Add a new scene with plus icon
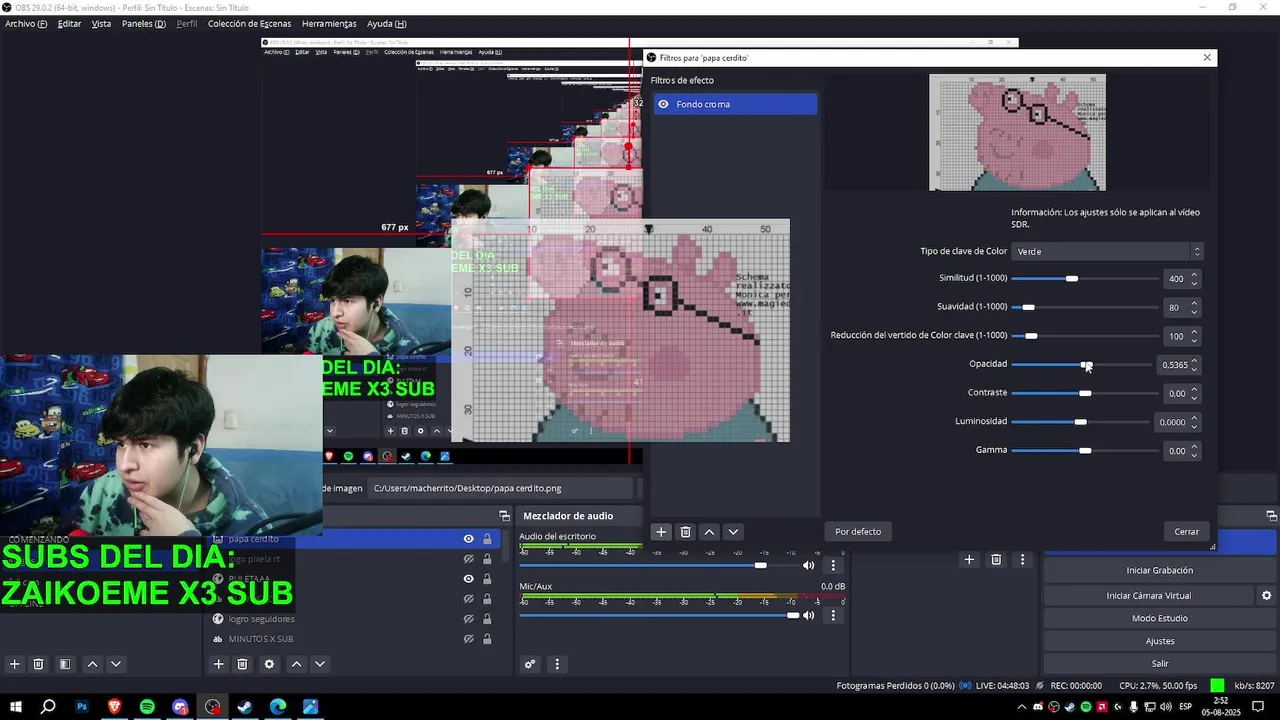Viewport: 1280px width, 720px height. coord(14,664)
